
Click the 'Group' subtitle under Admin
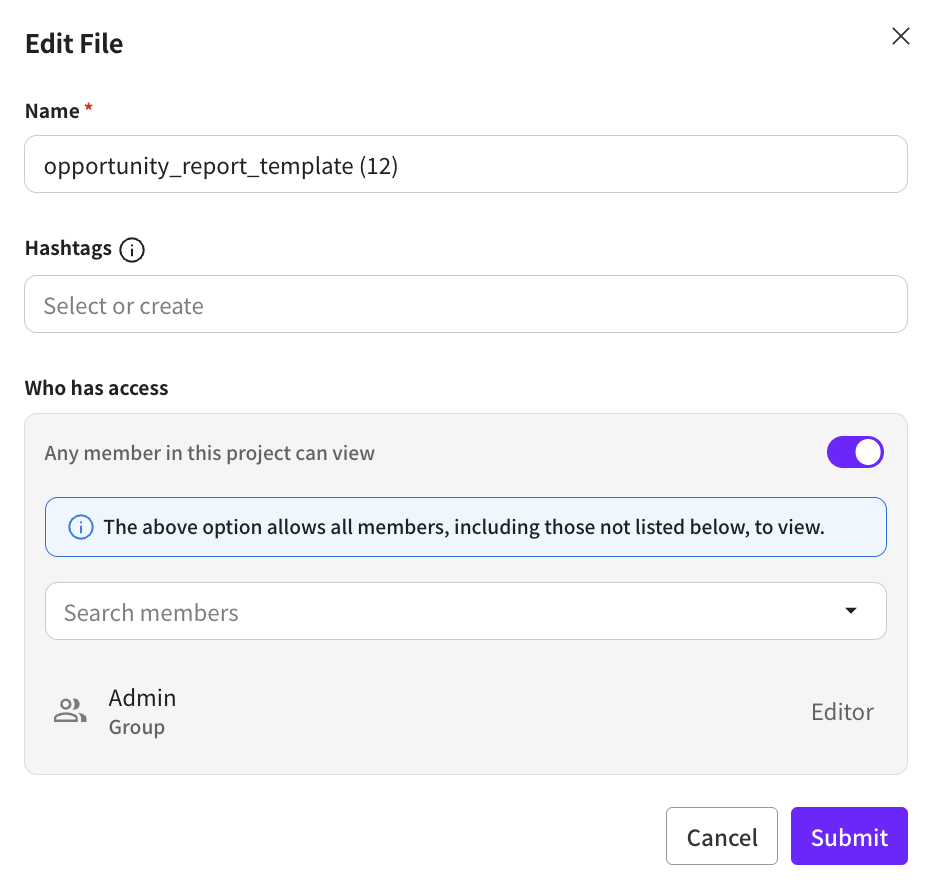(x=137, y=727)
